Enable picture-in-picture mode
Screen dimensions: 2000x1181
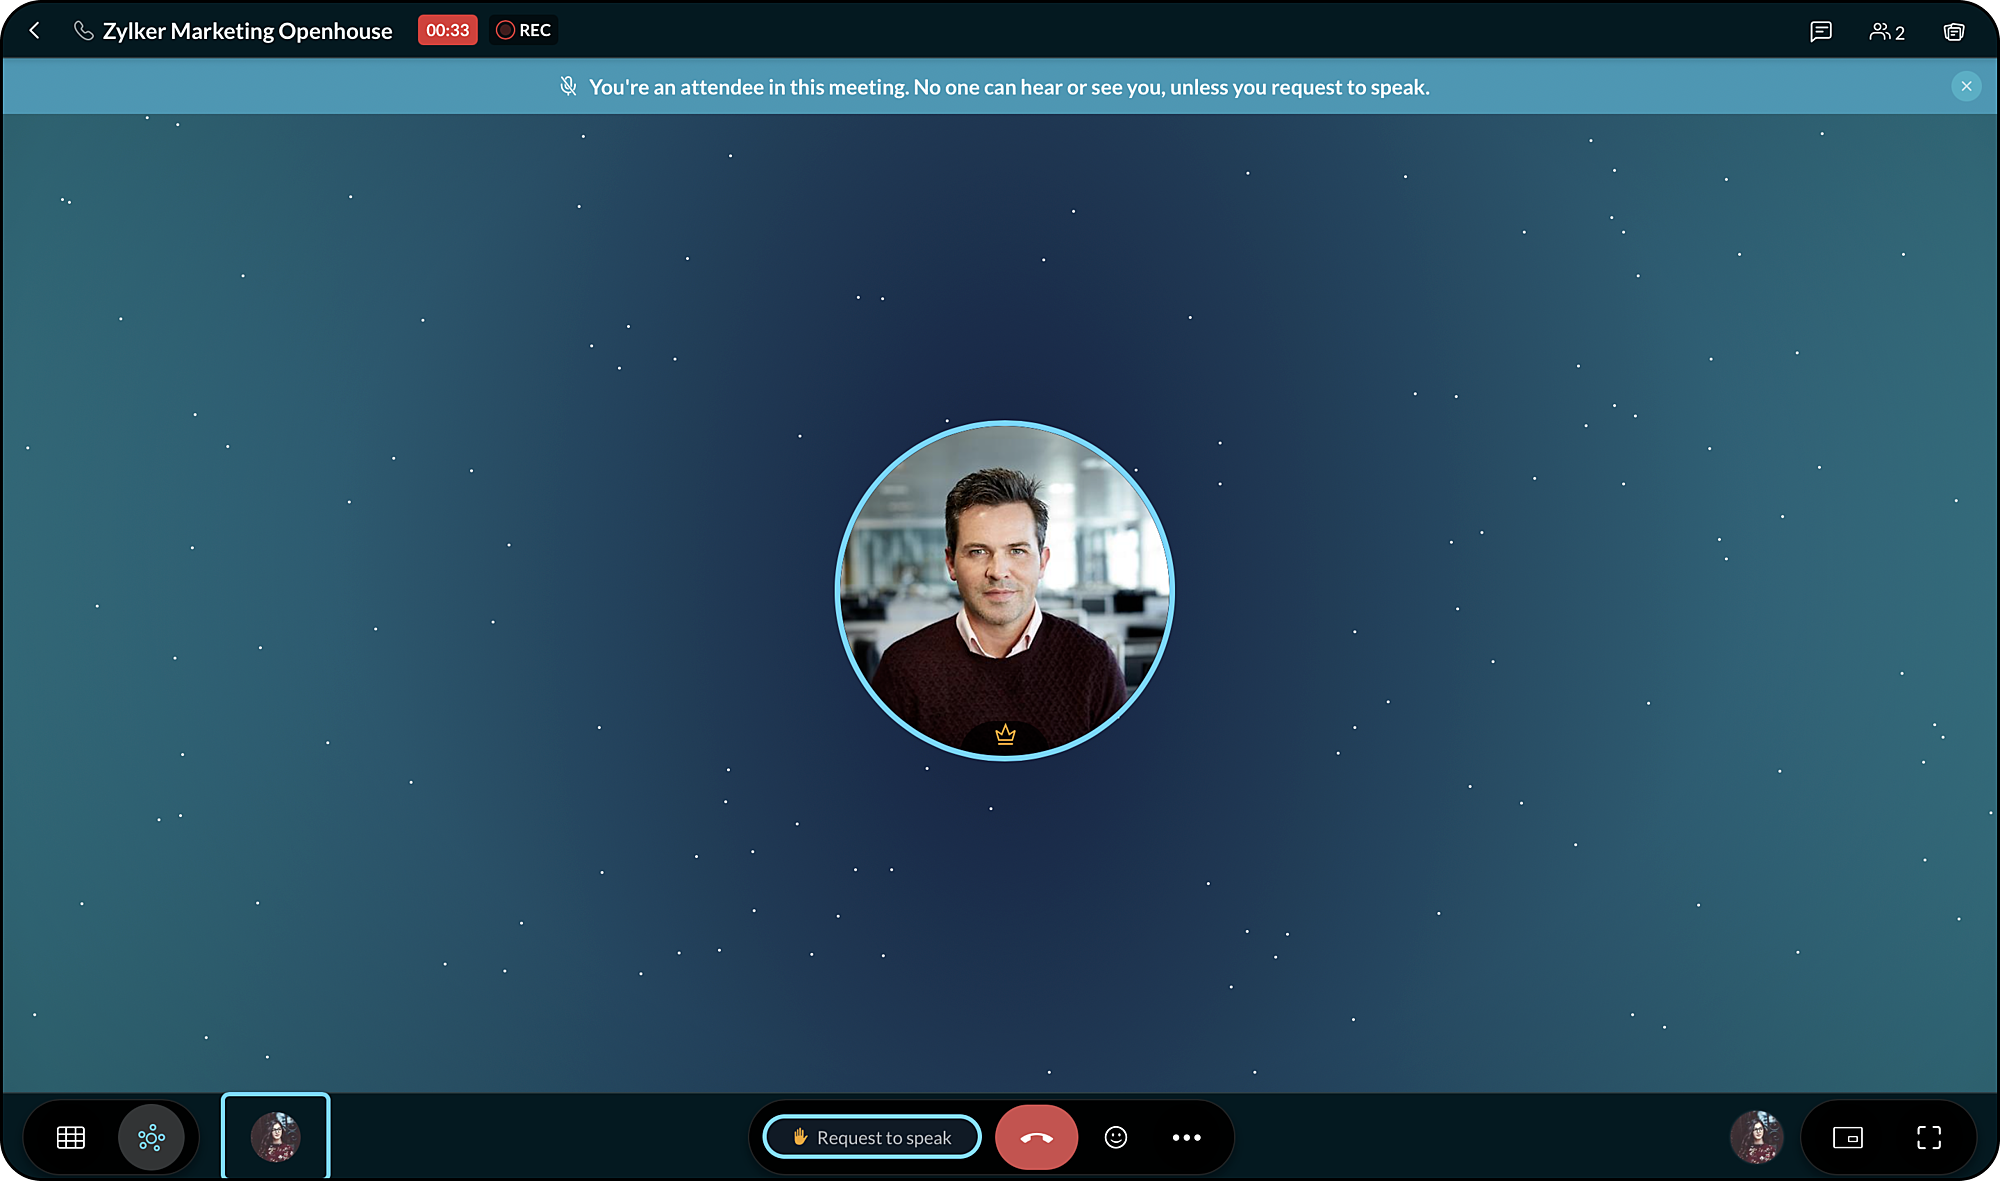click(1847, 1137)
